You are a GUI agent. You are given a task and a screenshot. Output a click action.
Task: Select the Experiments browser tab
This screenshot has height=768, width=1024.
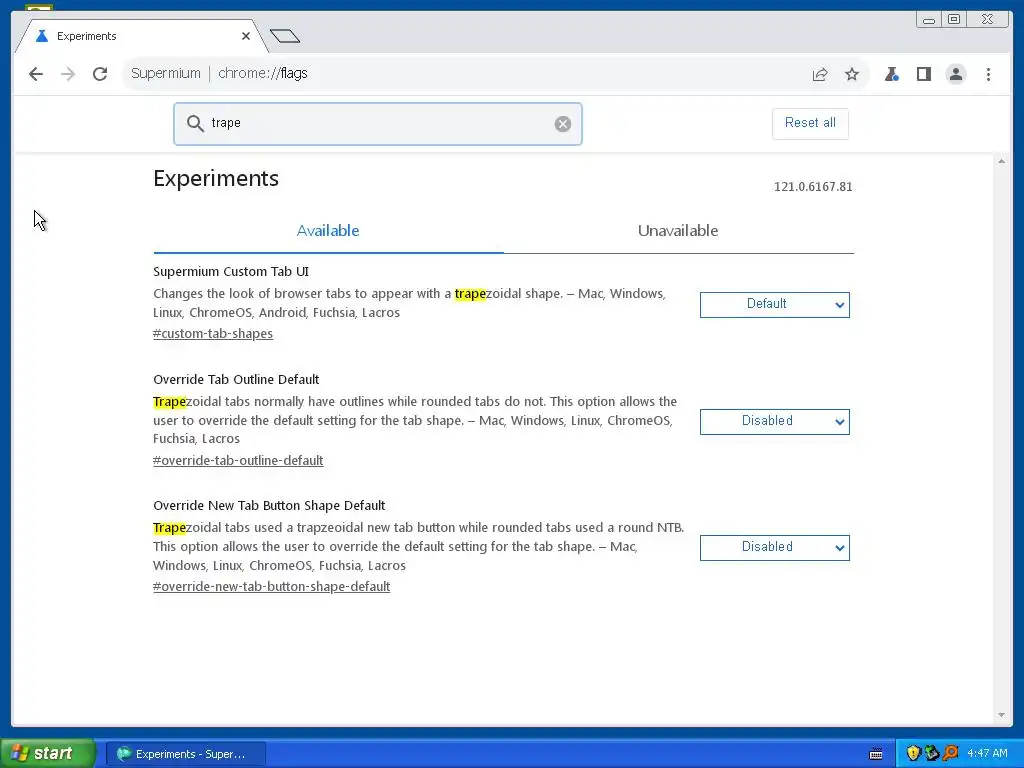pyautogui.click(x=140, y=36)
